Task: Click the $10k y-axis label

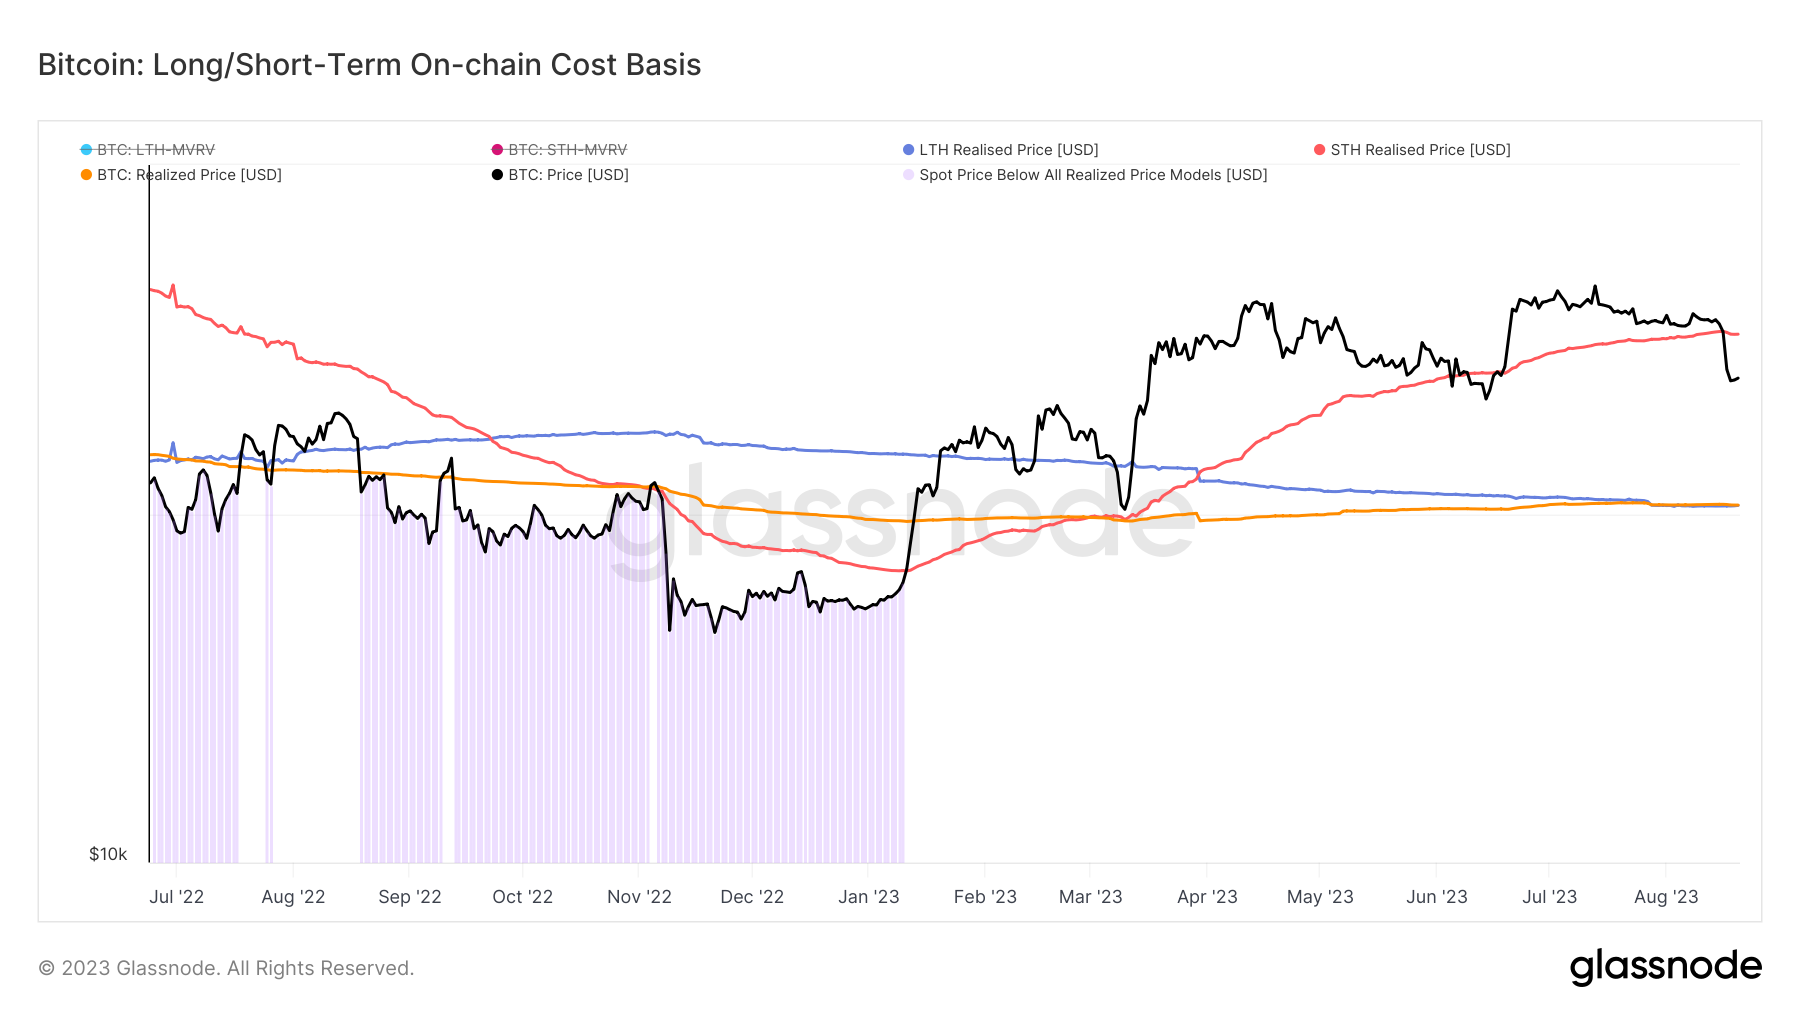Action: click(x=108, y=854)
